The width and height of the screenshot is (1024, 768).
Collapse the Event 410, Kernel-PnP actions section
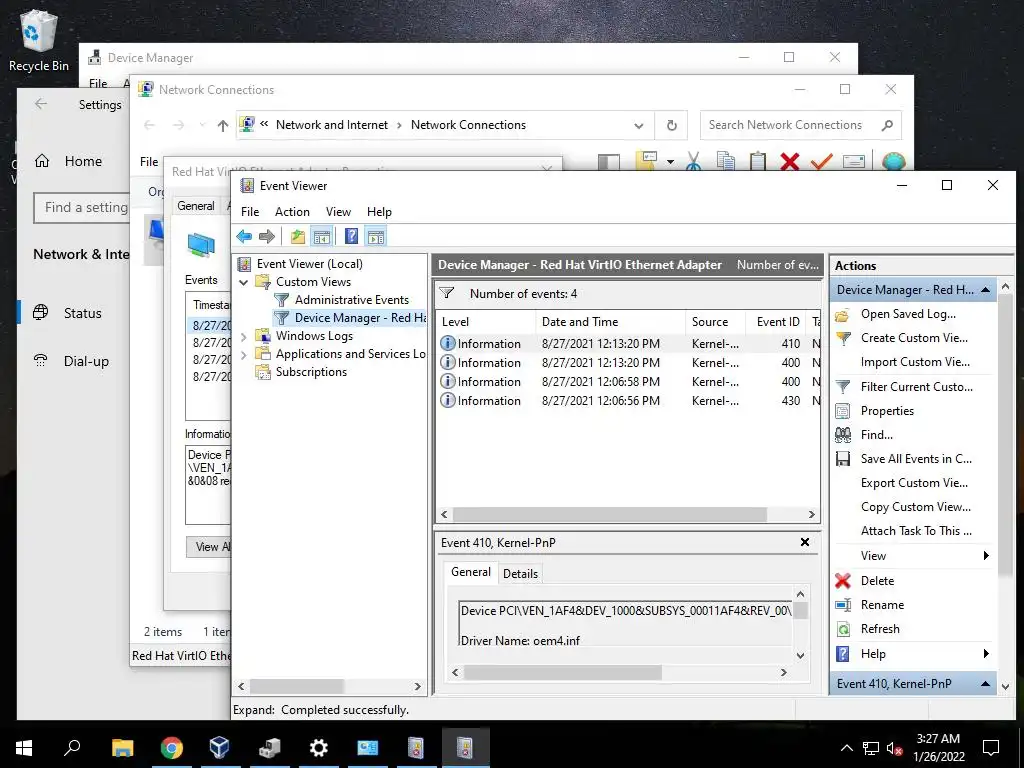click(985, 684)
